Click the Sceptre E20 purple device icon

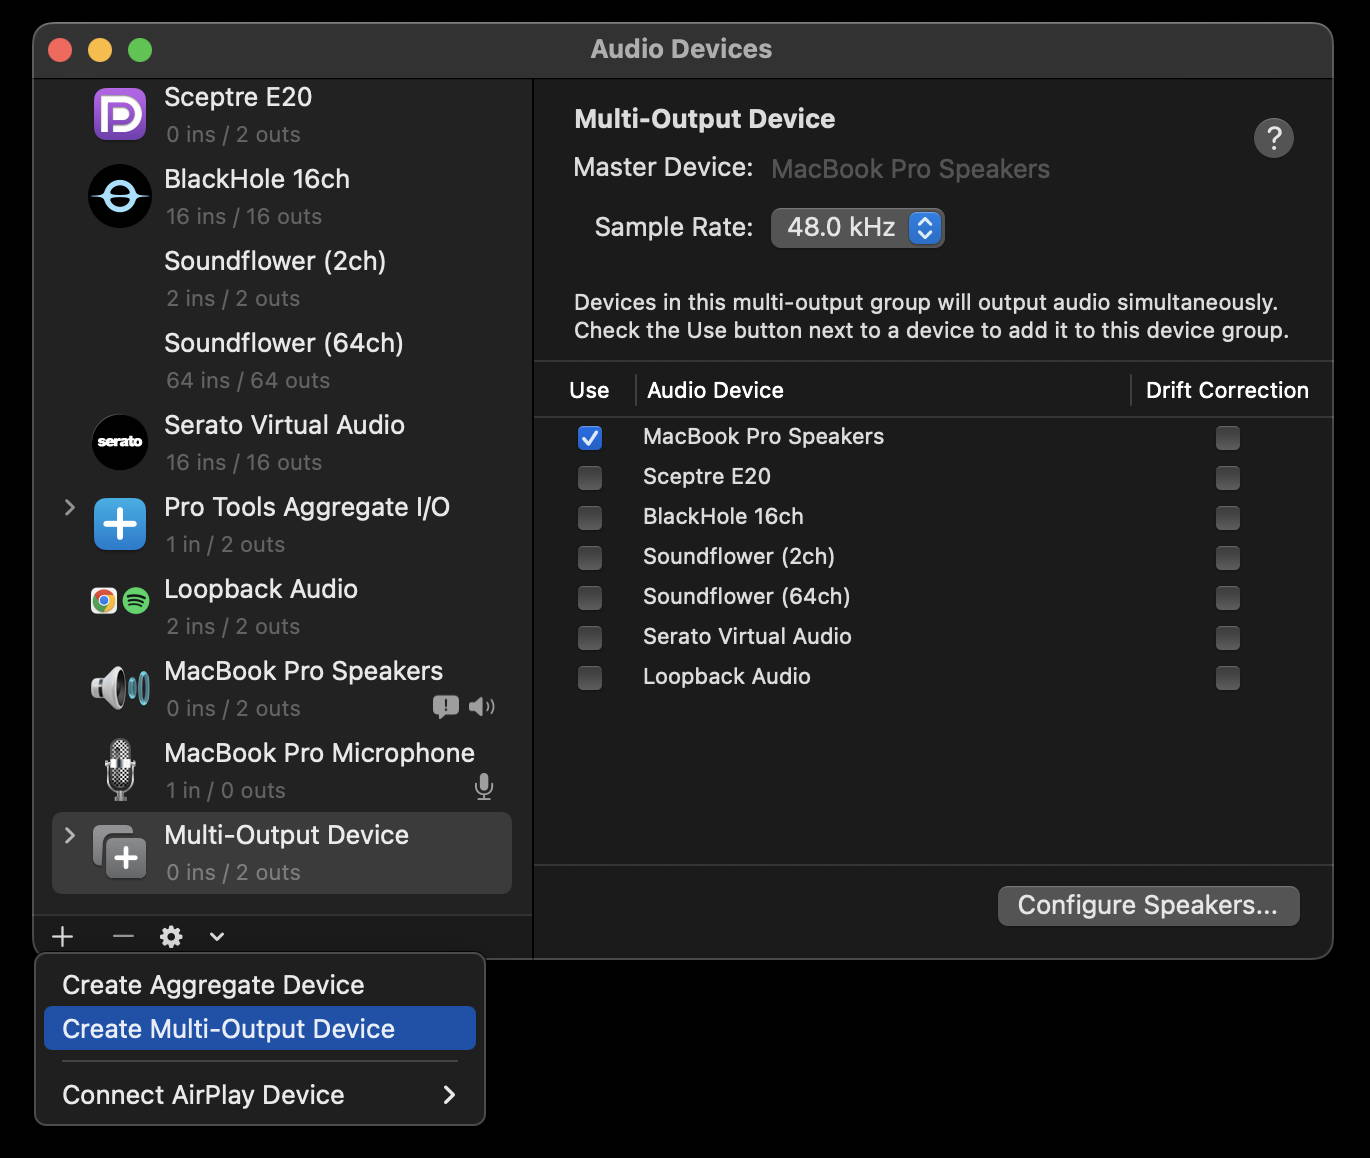pos(120,114)
